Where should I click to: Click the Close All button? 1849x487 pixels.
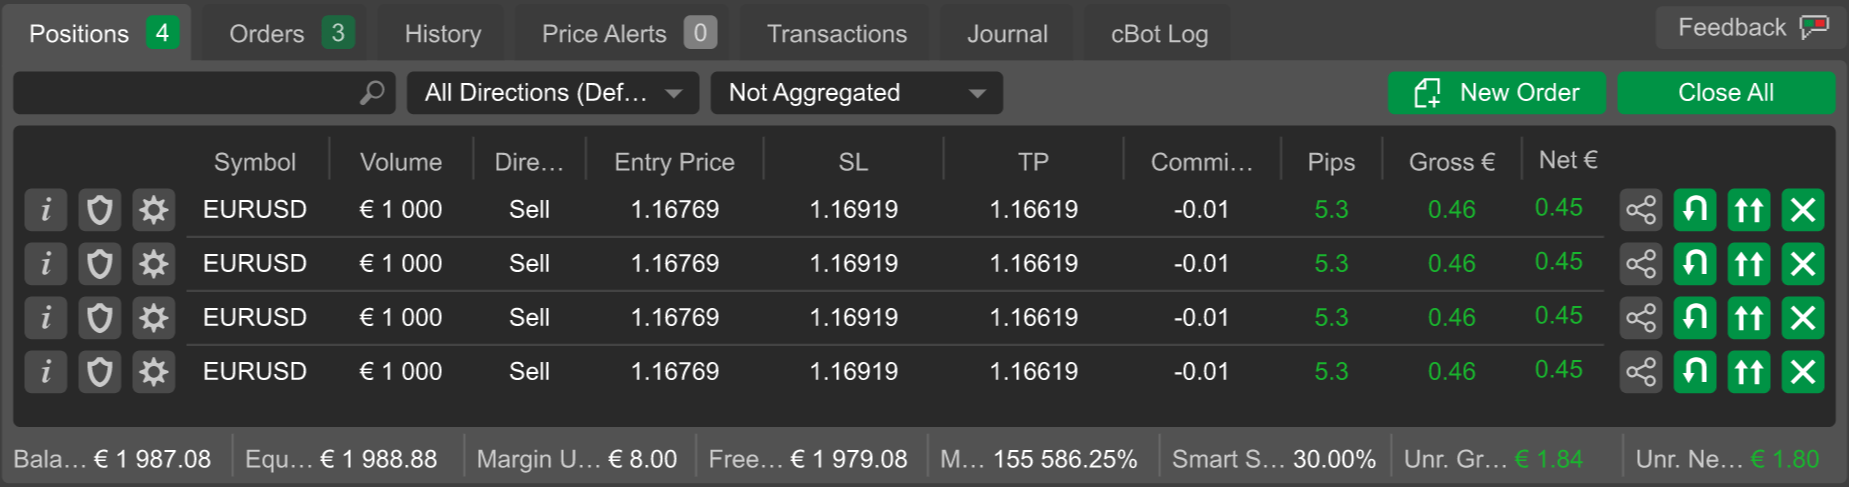coord(1726,93)
